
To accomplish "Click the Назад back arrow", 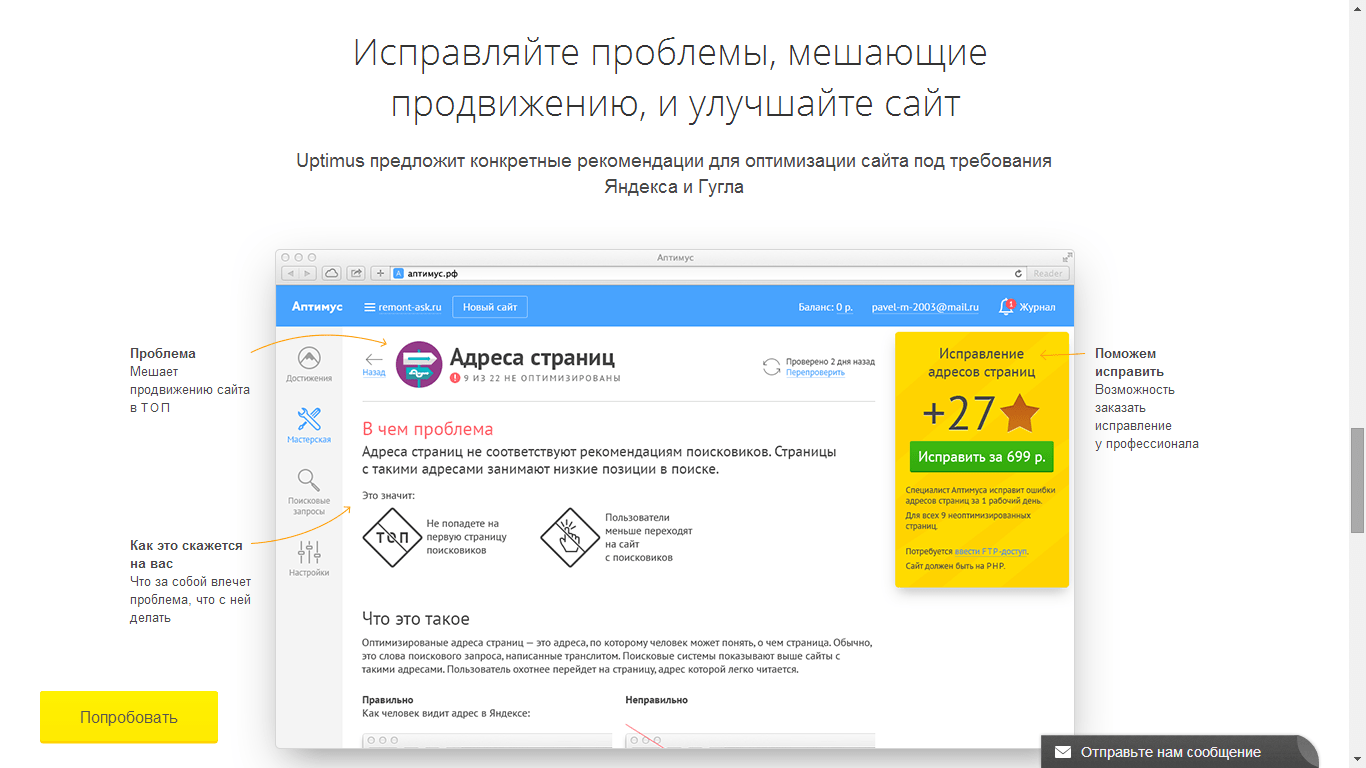I will click(x=374, y=358).
